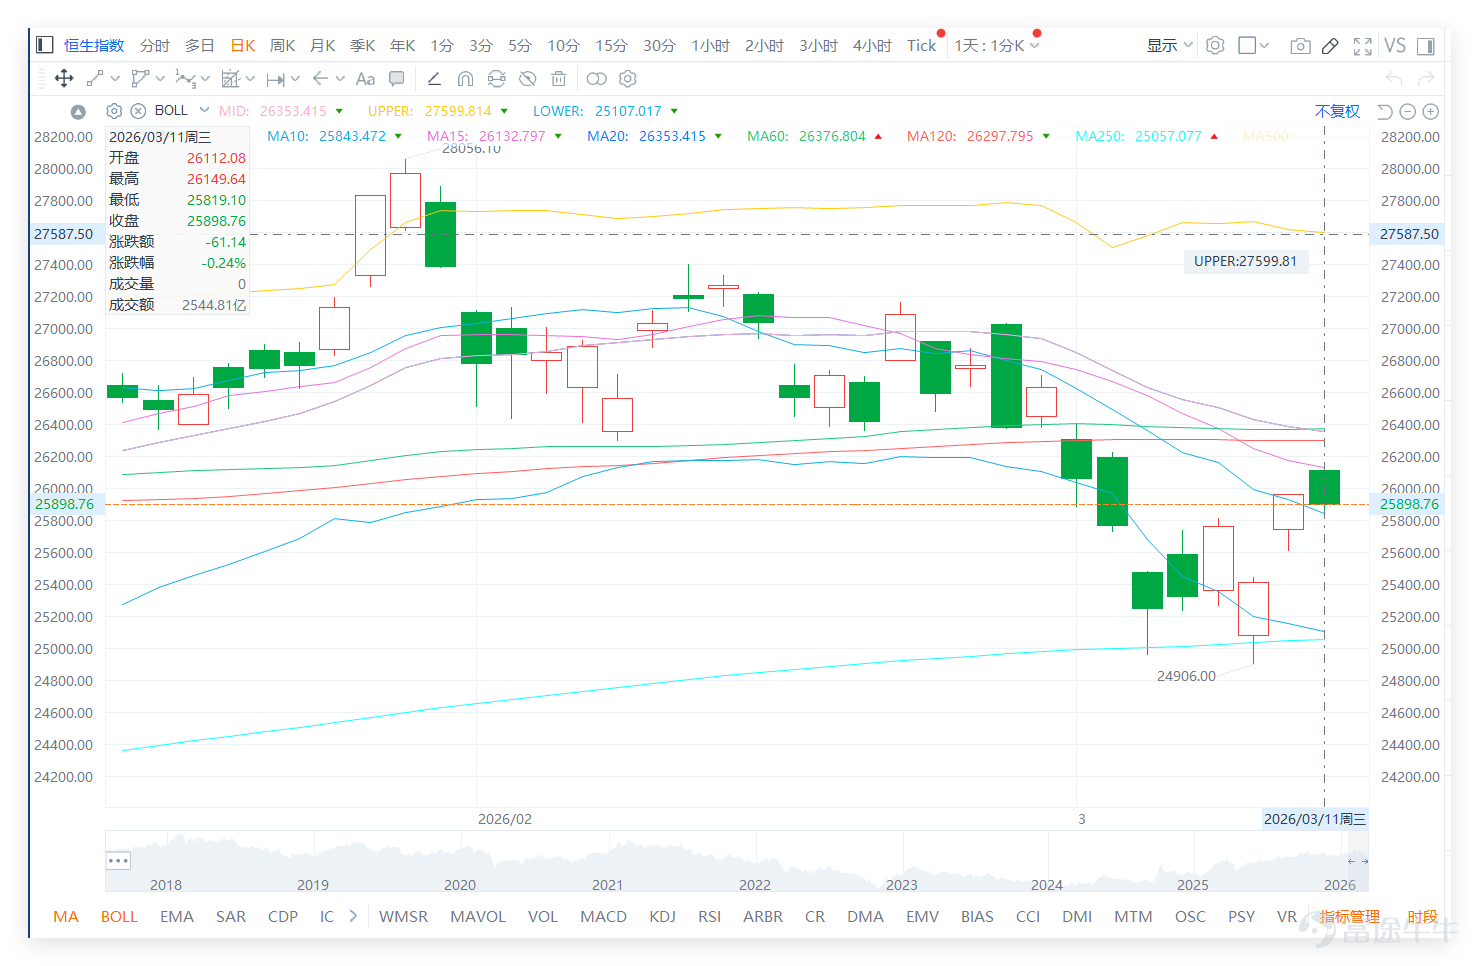Open BOLL indicator settings gear

pos(114,111)
